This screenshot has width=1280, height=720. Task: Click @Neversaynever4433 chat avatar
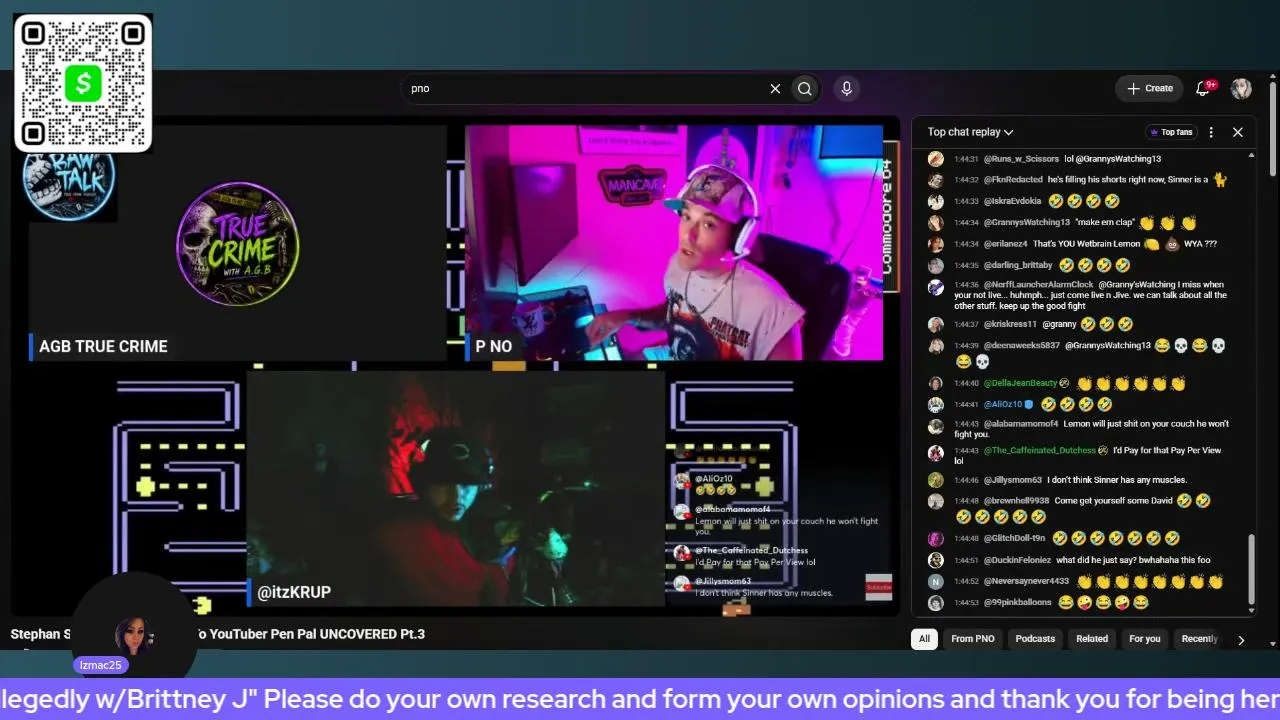click(936, 581)
